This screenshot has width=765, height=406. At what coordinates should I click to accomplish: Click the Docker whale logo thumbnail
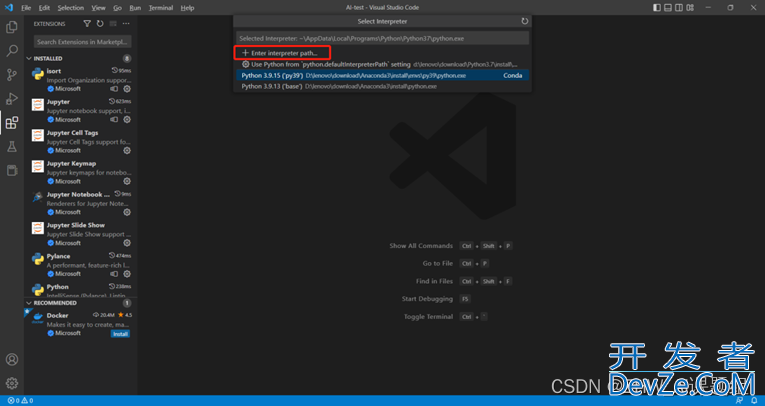(38, 317)
